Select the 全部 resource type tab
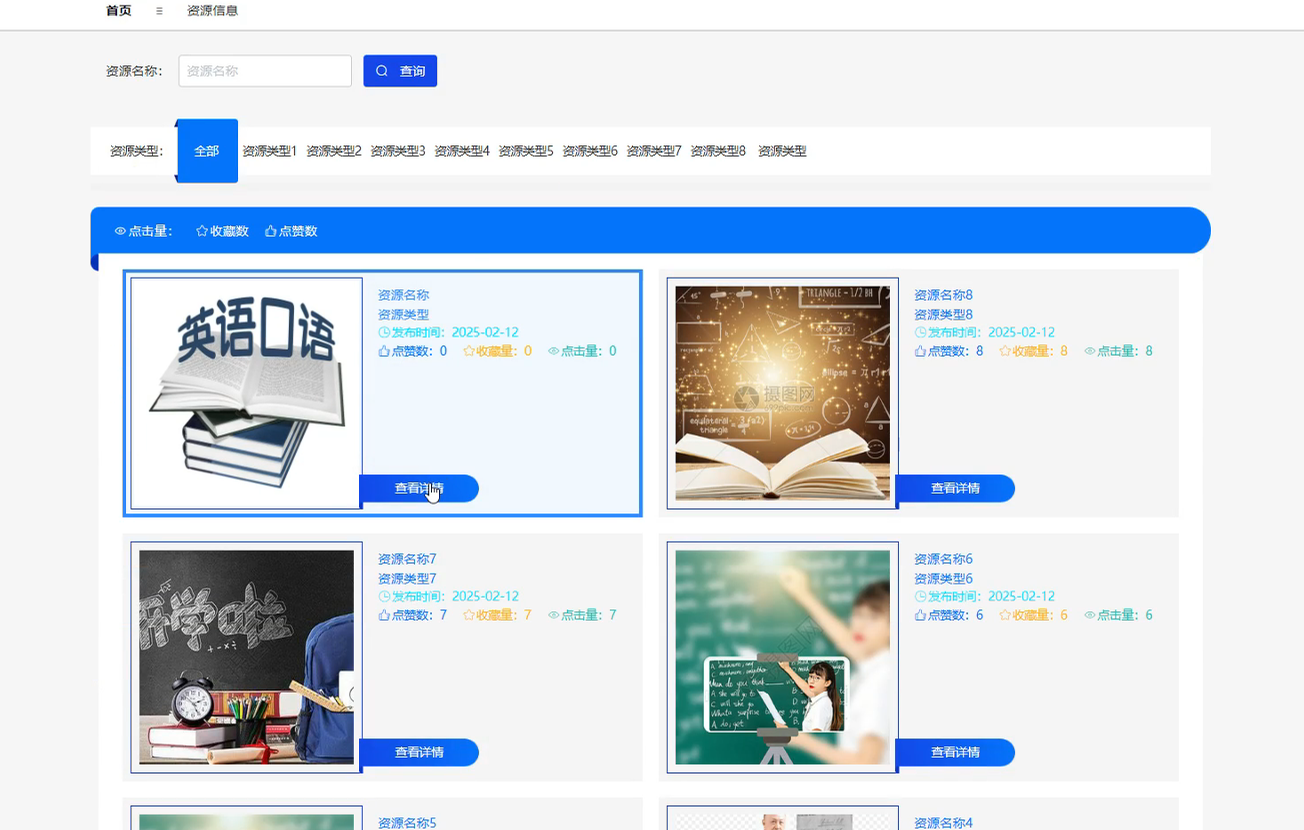The height and width of the screenshot is (830, 1304). (207, 151)
